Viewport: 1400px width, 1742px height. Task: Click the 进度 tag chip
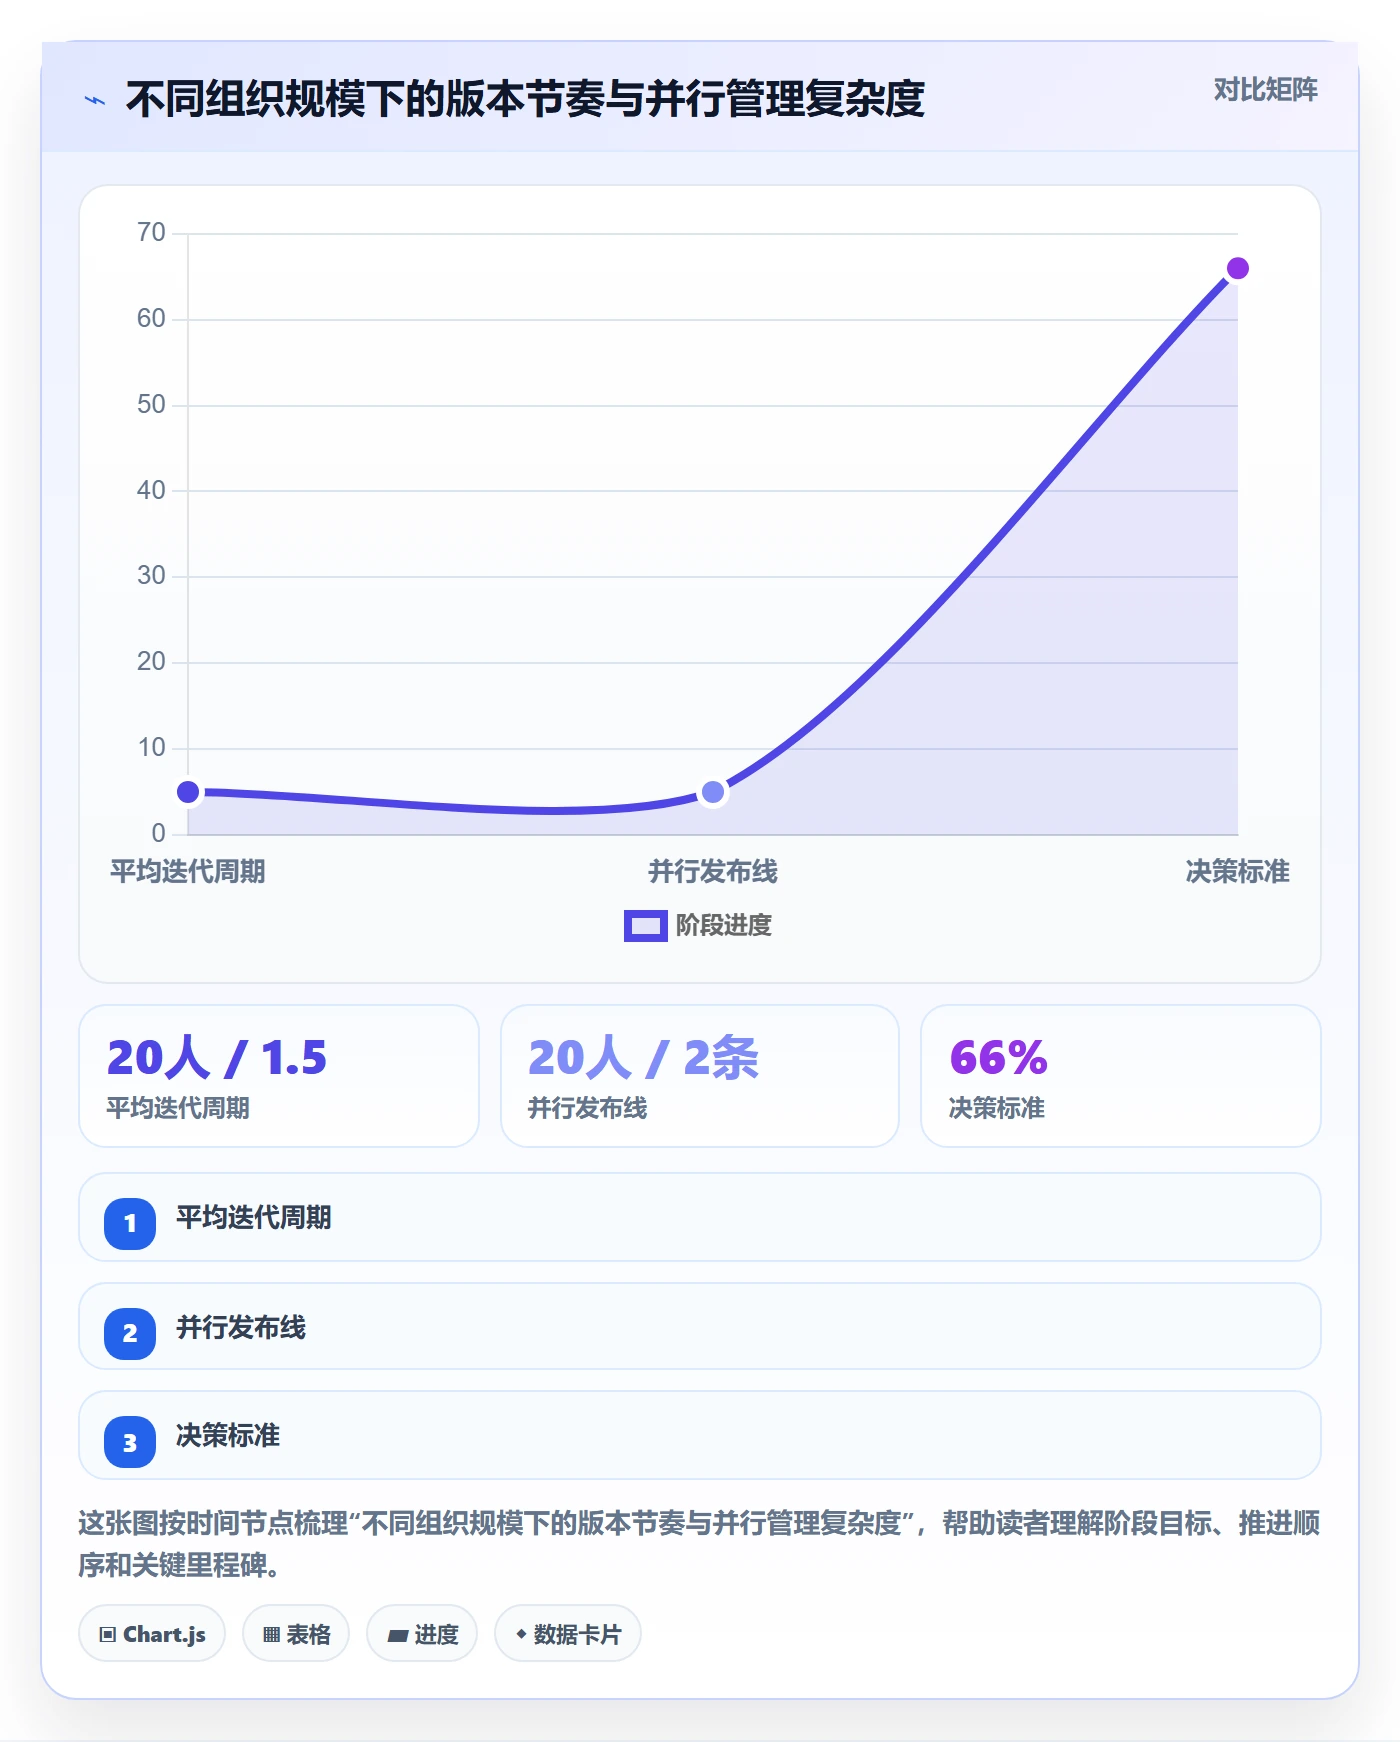[422, 1634]
